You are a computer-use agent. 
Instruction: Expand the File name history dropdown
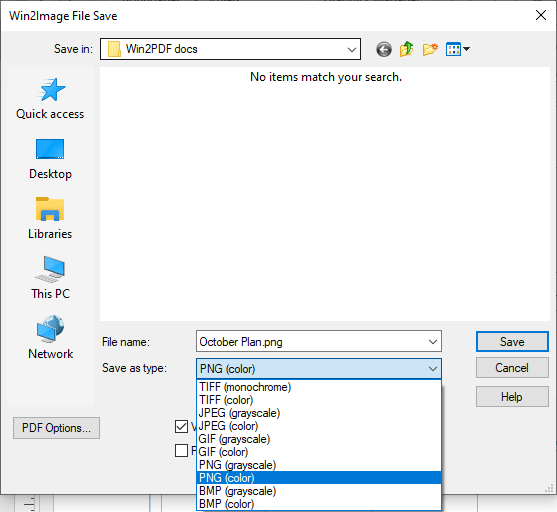[433, 342]
